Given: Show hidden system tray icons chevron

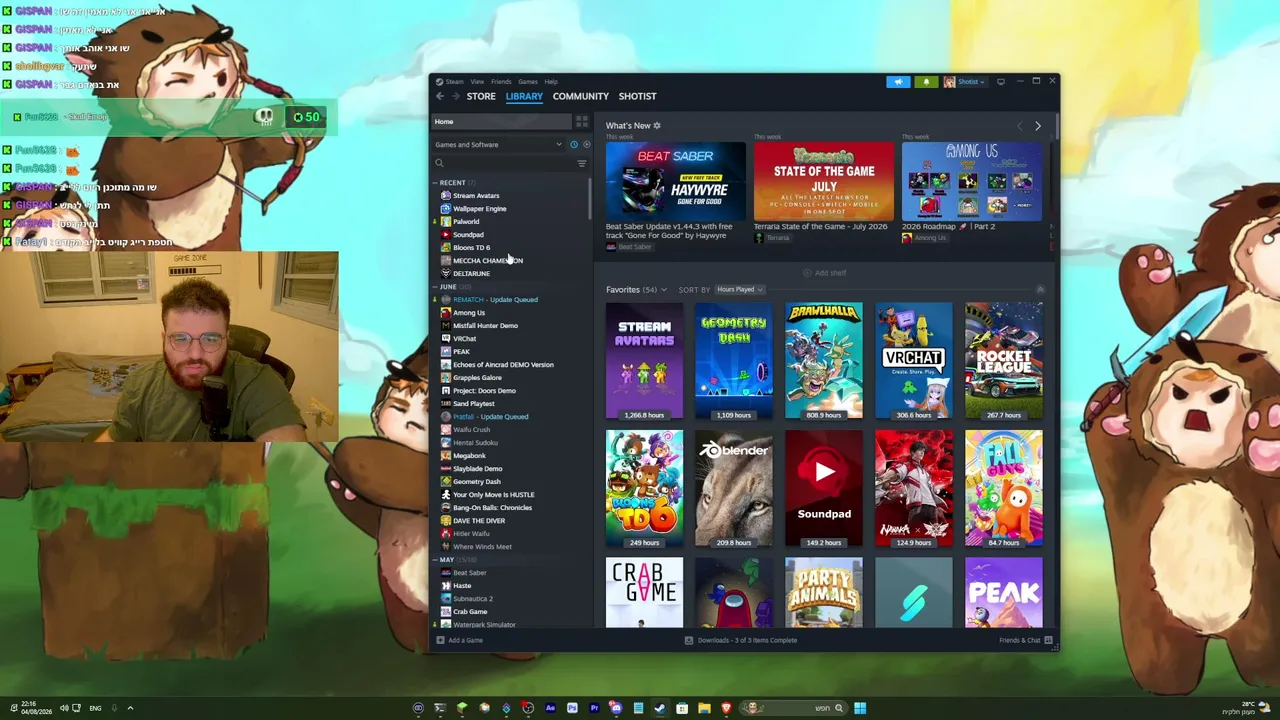Looking at the screenshot, I should [130, 708].
